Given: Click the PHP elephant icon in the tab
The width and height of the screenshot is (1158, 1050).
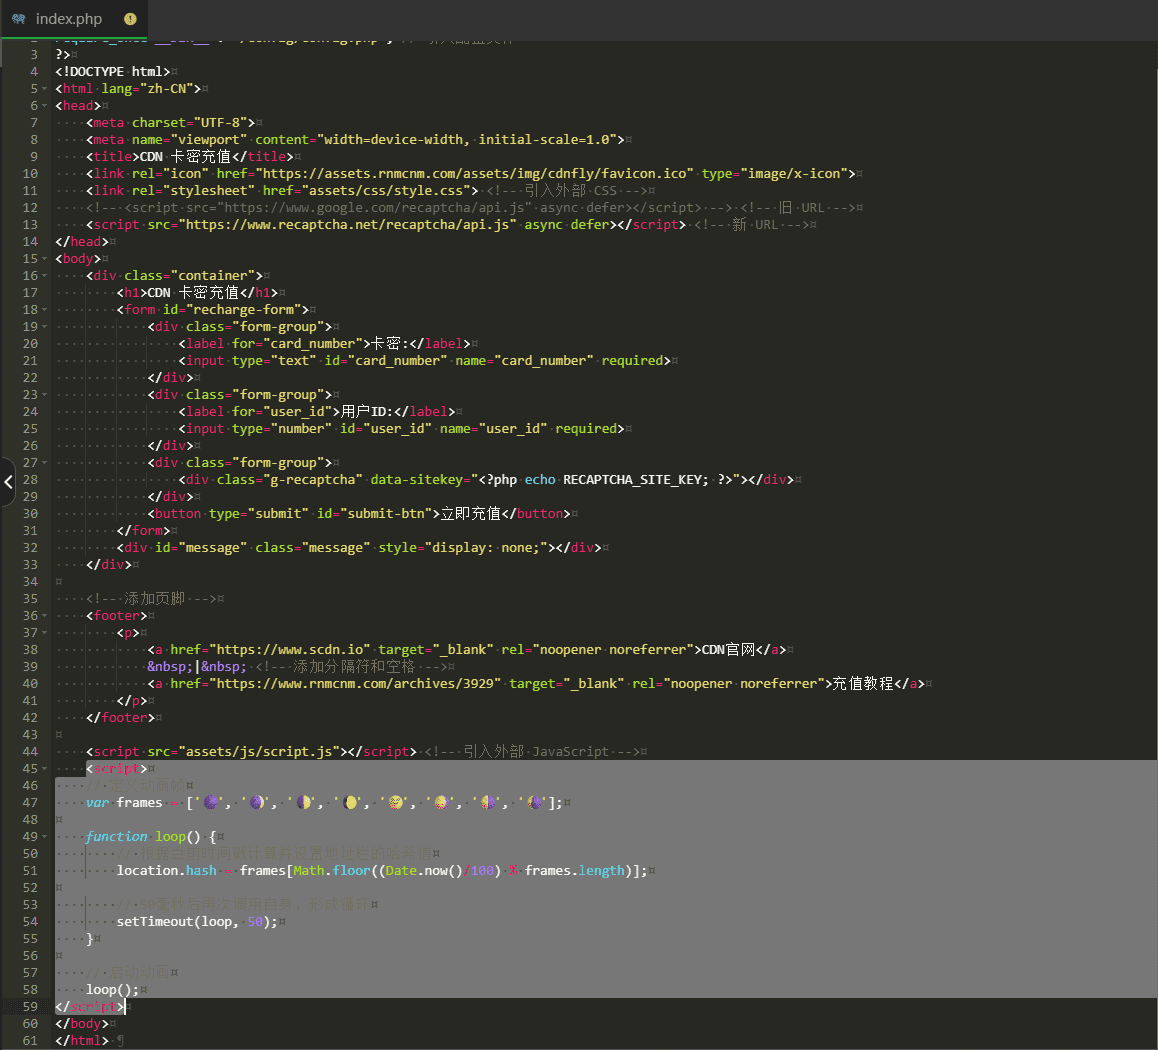Looking at the screenshot, I should pos(18,19).
